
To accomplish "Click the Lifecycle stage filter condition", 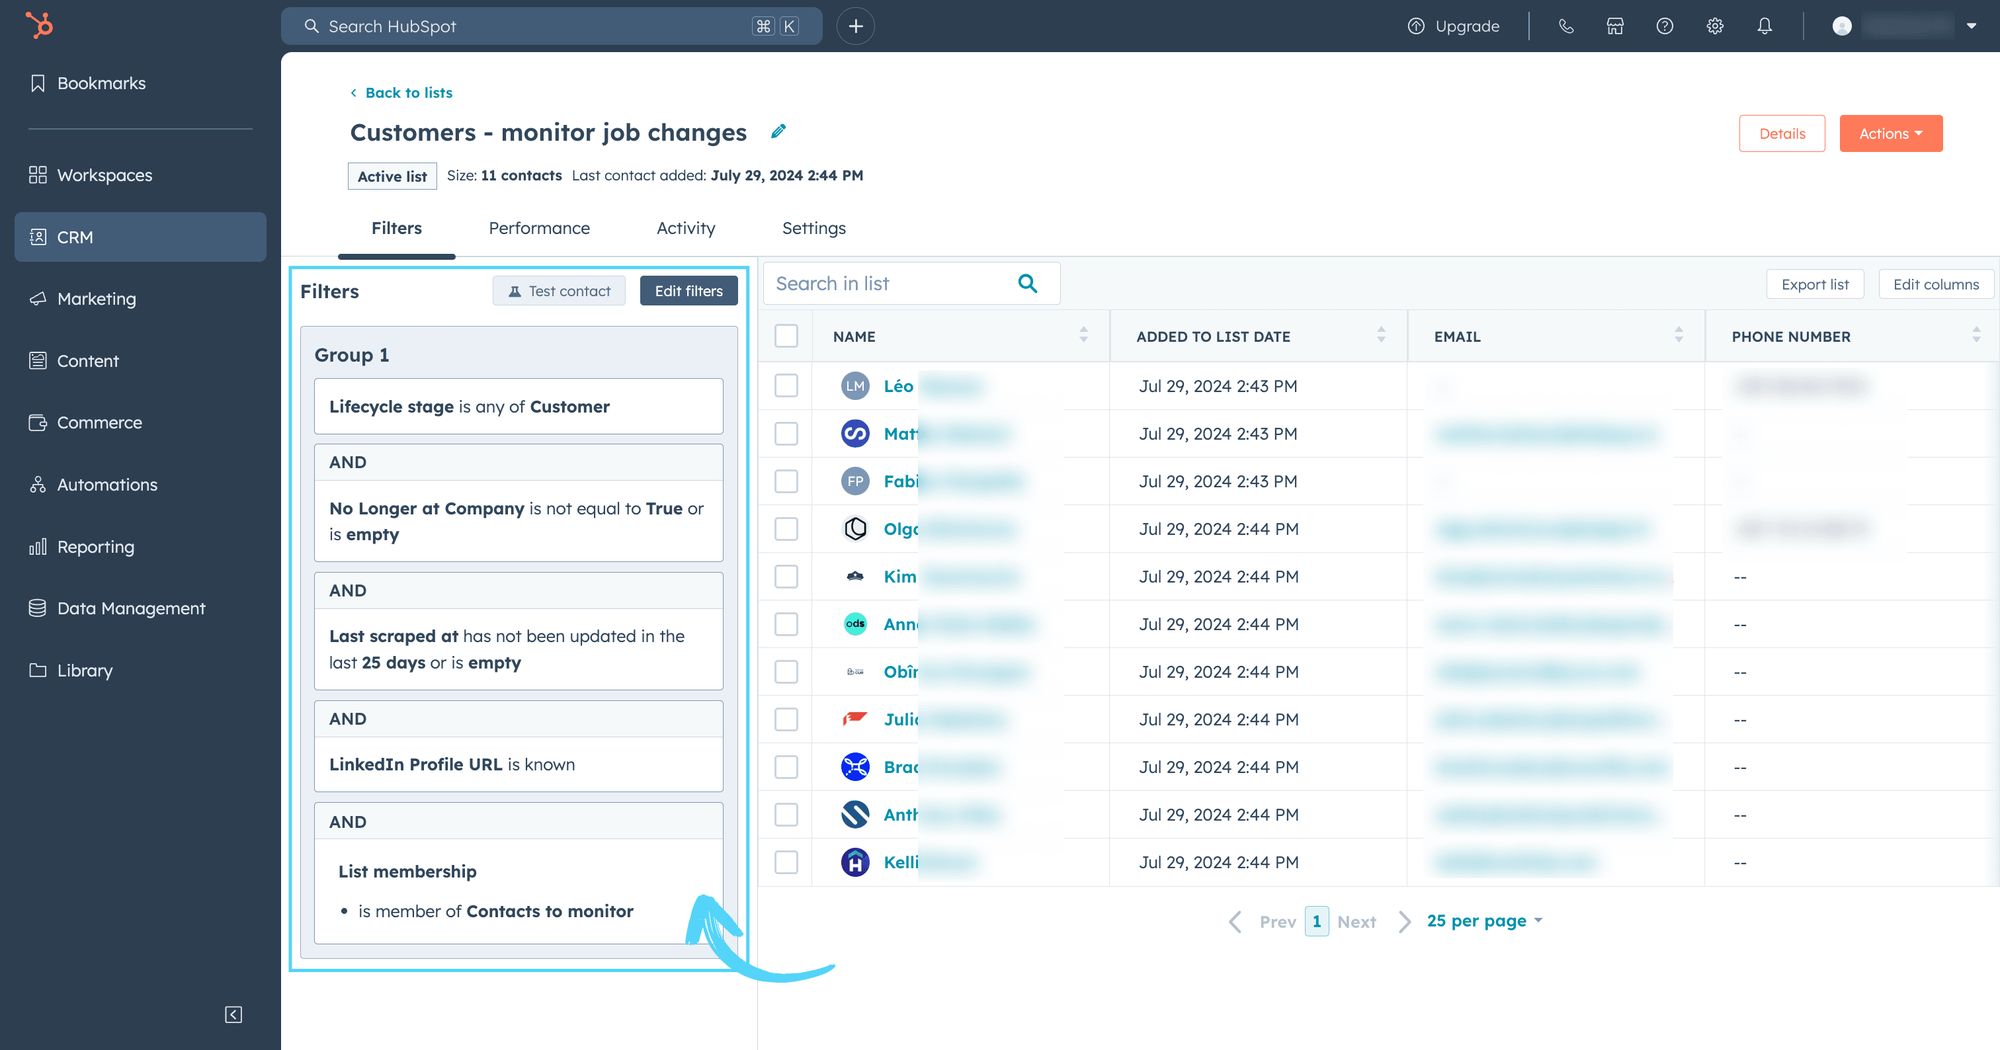I will [518, 406].
